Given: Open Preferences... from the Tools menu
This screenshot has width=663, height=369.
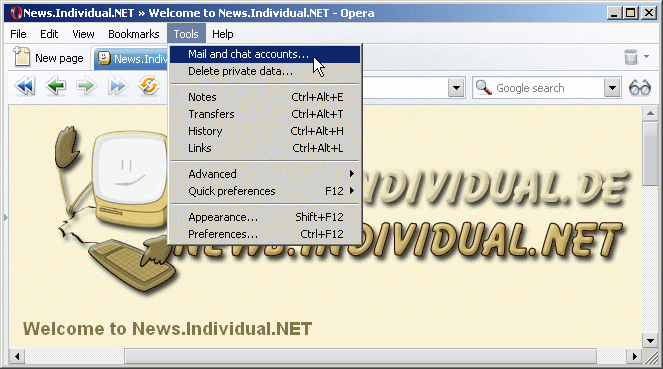Looking at the screenshot, I should [x=265, y=234].
